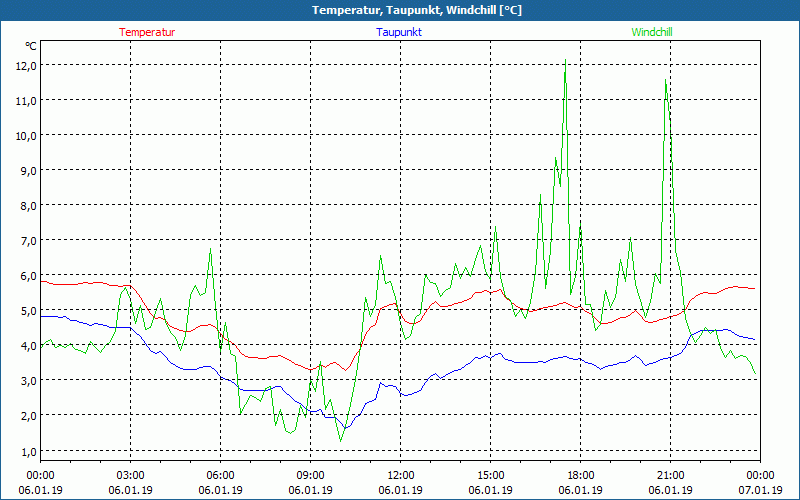The image size is (800, 500).
Task: Click the 9,0 y-axis value
Action: 29,170
